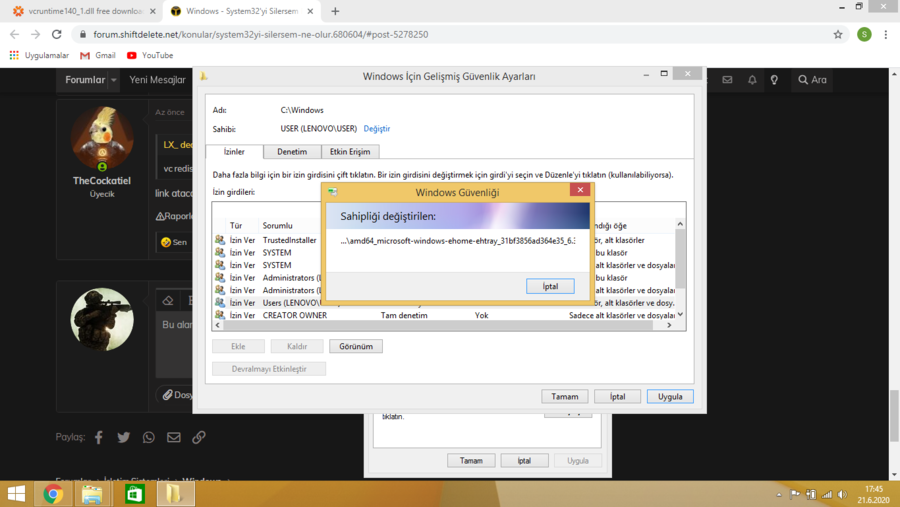This screenshot has height=507, width=900.
Task: Click the Chrome back arrow
Action: [14, 34]
